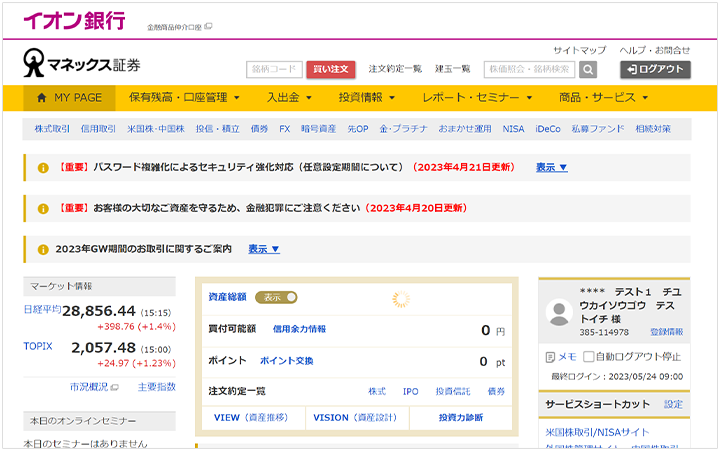Viewport: 720px width, 450px height.
Task: Open FX in sub navigation
Action: [285, 129]
